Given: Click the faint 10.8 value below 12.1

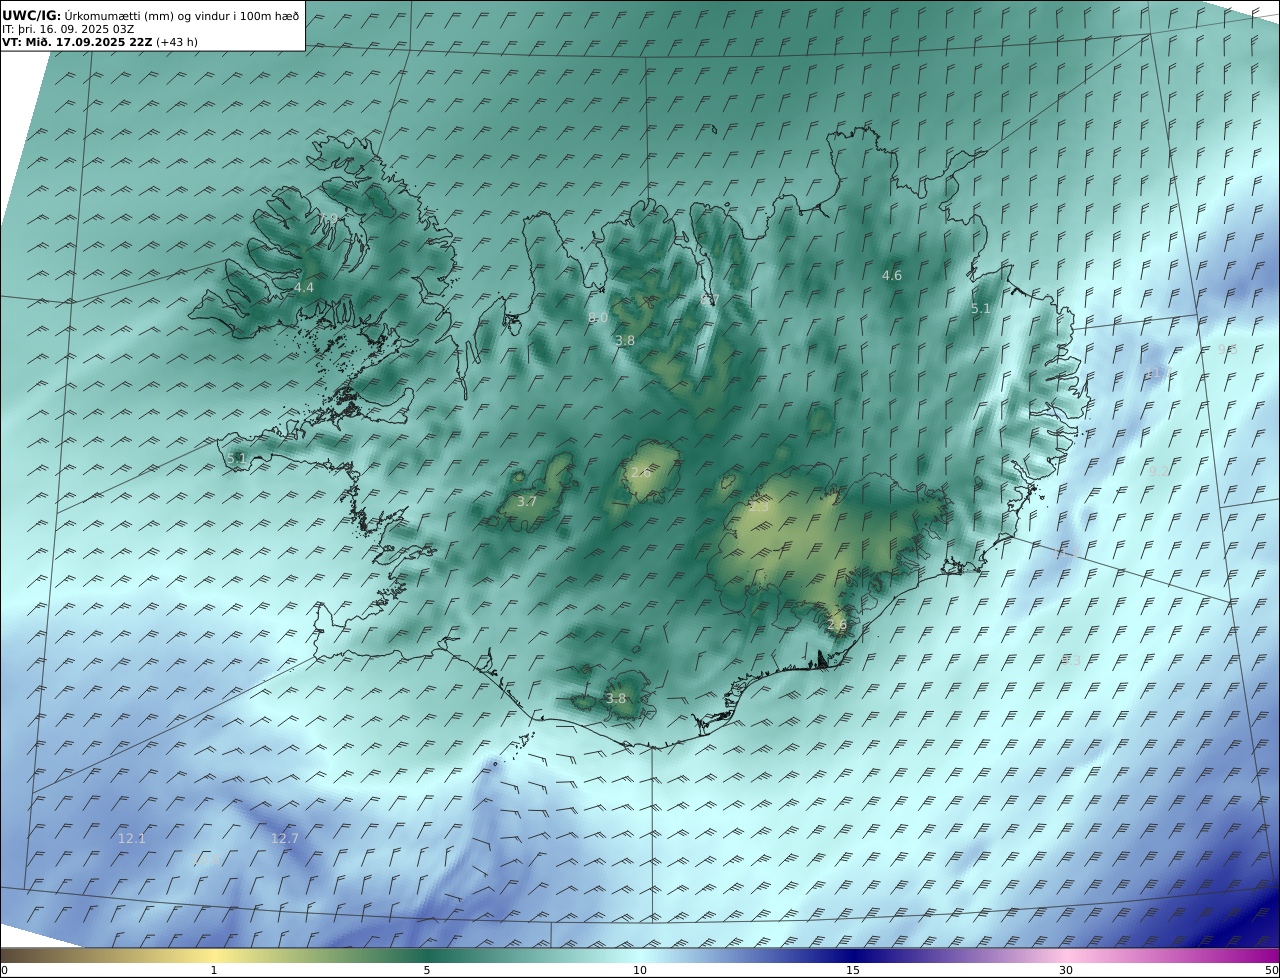Looking at the screenshot, I should pyautogui.click(x=206, y=860).
